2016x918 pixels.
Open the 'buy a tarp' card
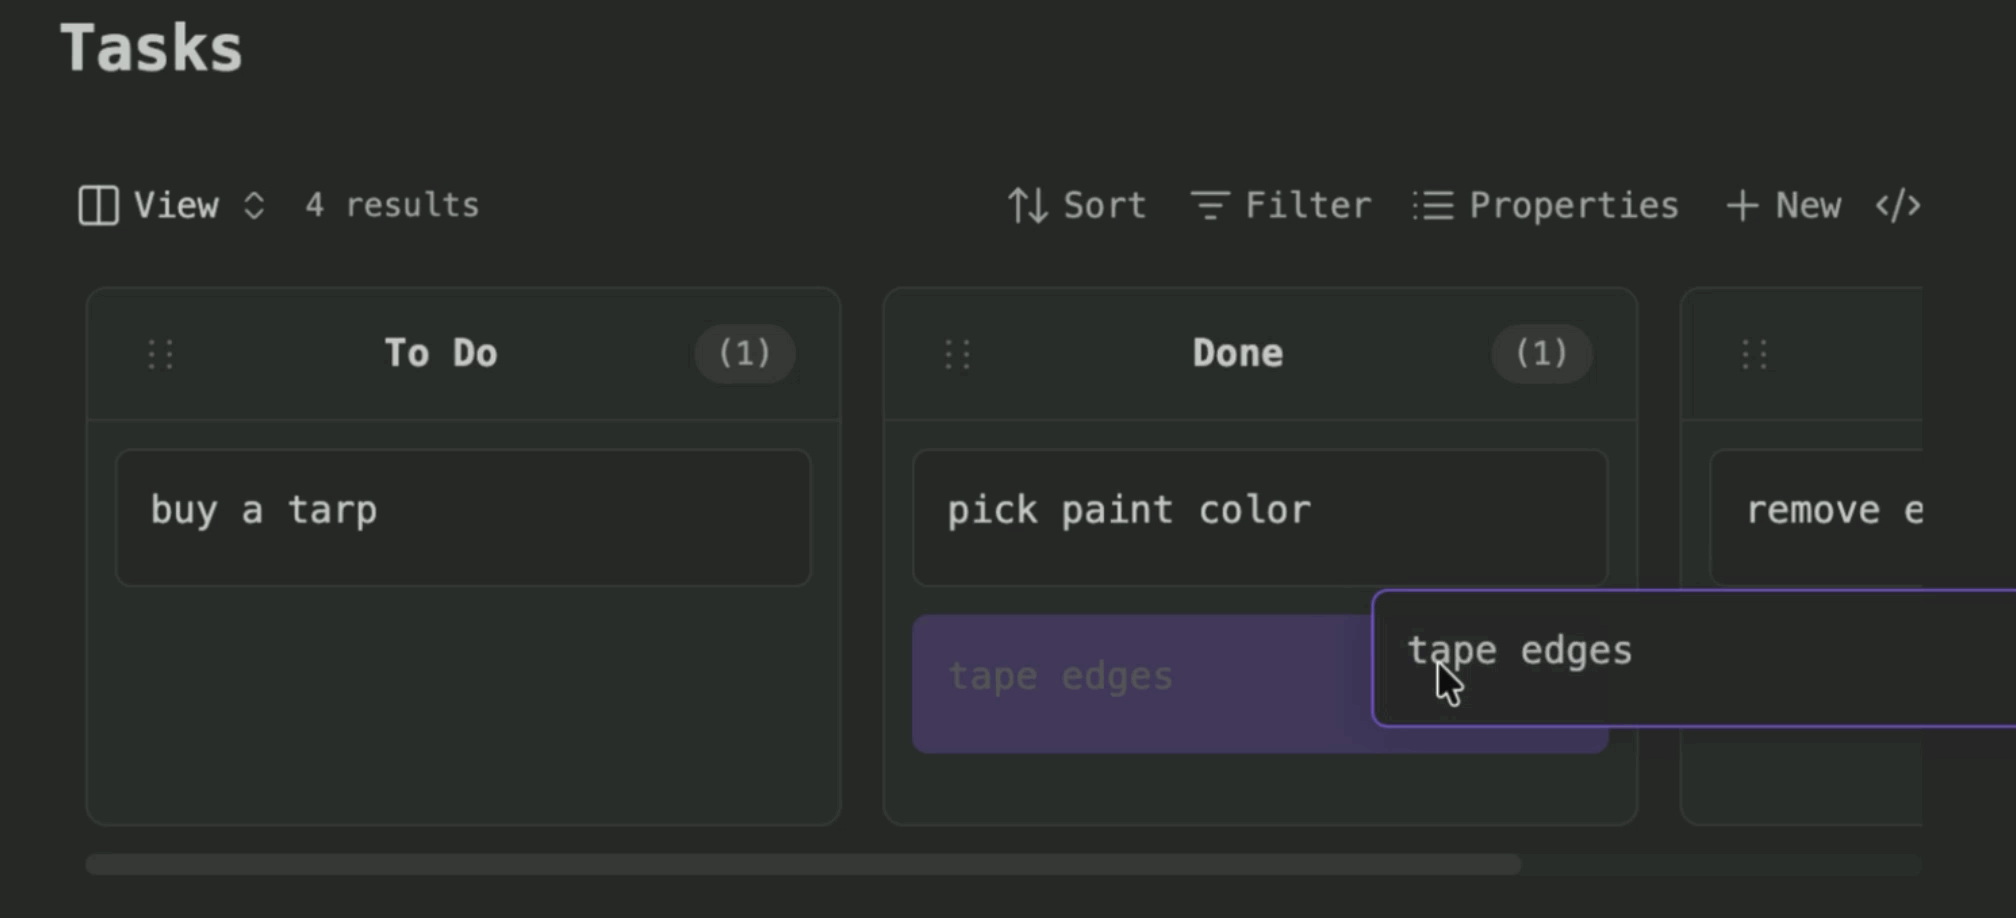coord(463,517)
